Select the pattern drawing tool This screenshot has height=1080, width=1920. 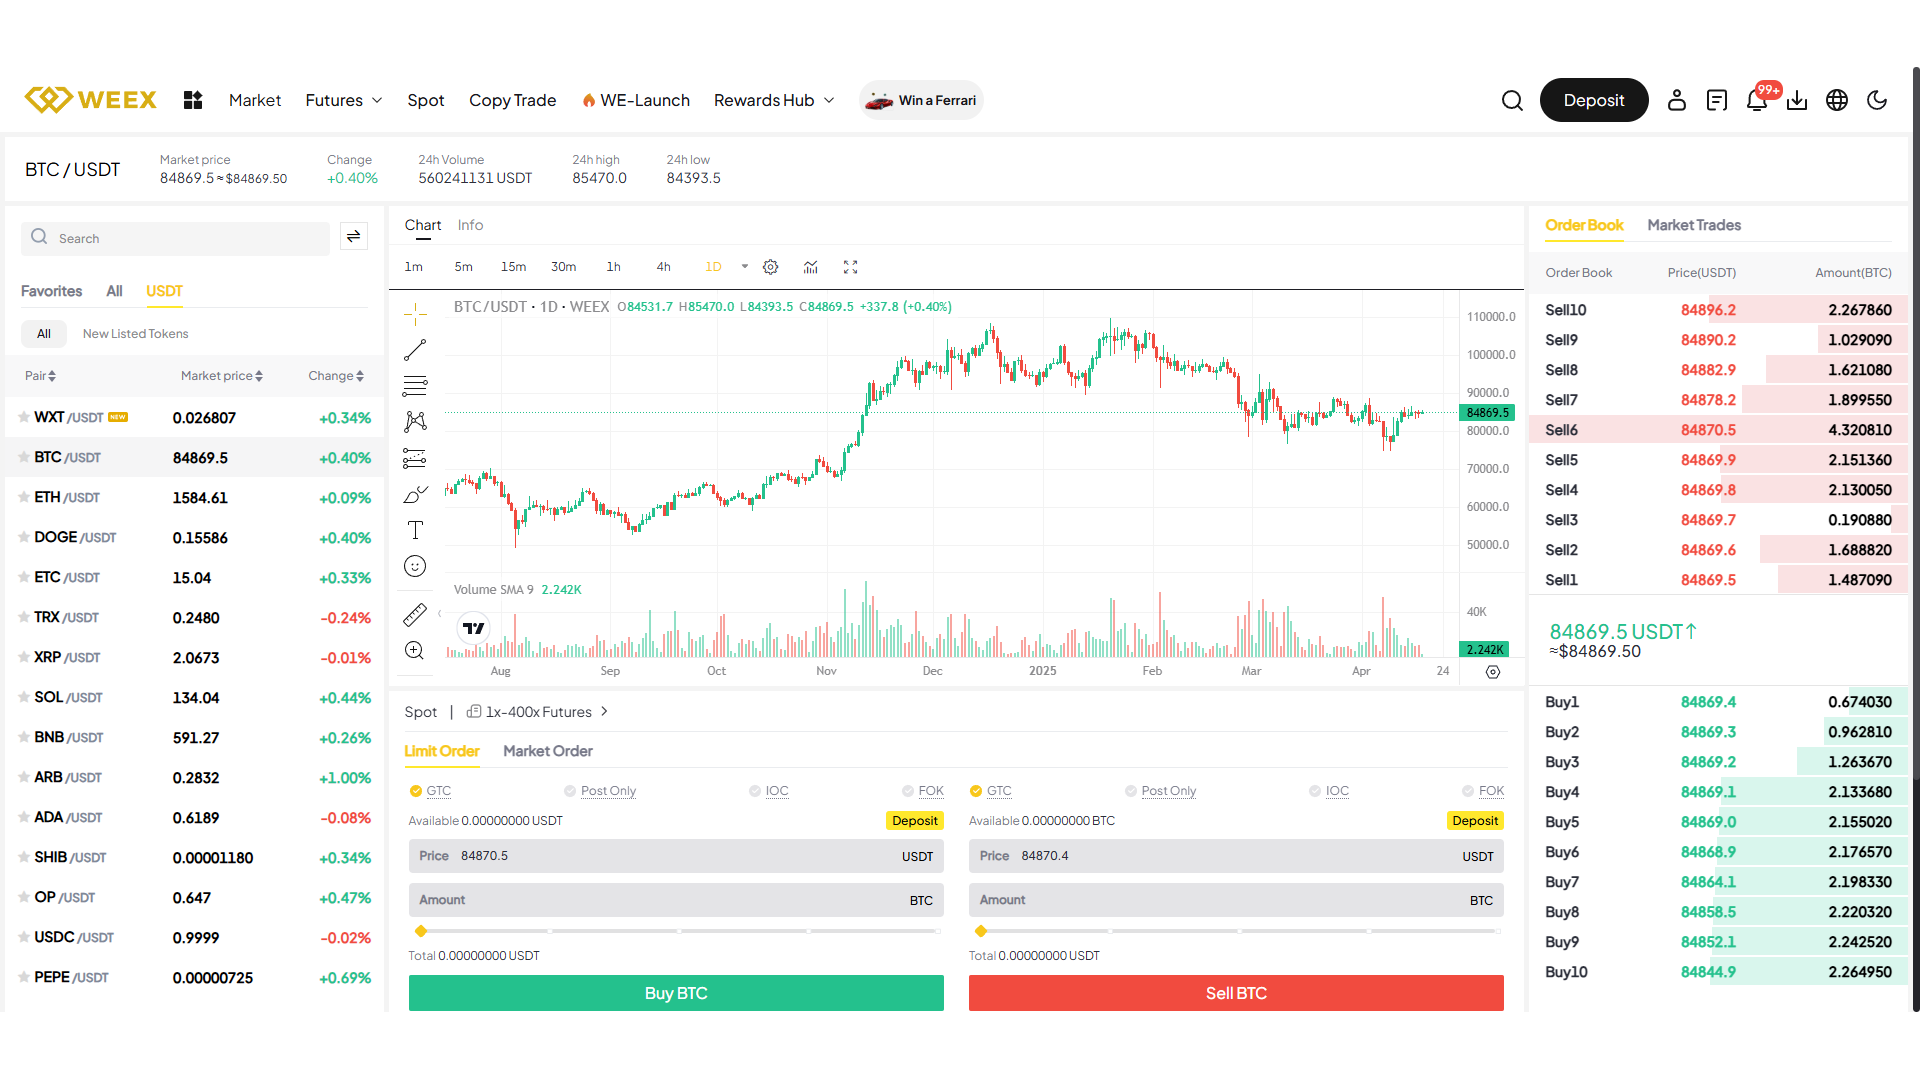pyautogui.click(x=415, y=422)
